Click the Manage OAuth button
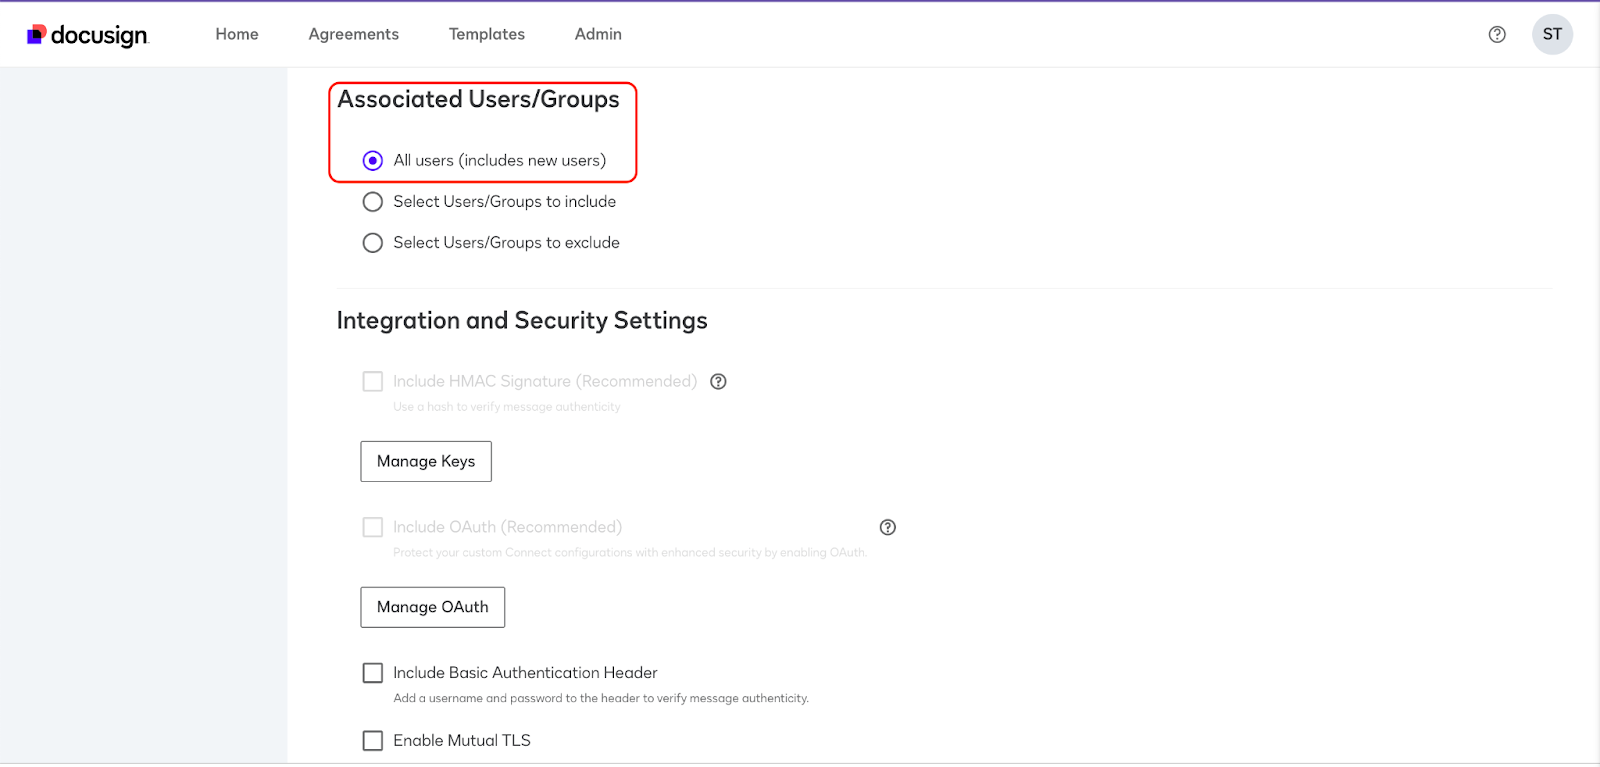Screen dimensions: 1600x767 point(432,608)
